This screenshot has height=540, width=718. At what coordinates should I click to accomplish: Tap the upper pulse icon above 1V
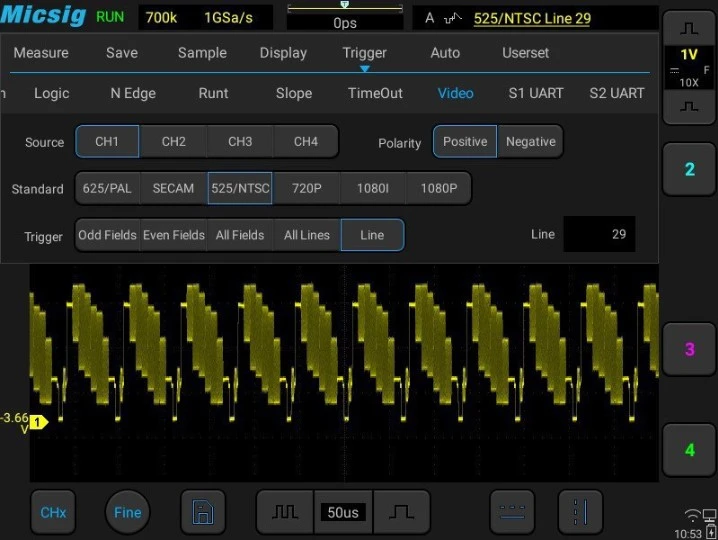689,29
